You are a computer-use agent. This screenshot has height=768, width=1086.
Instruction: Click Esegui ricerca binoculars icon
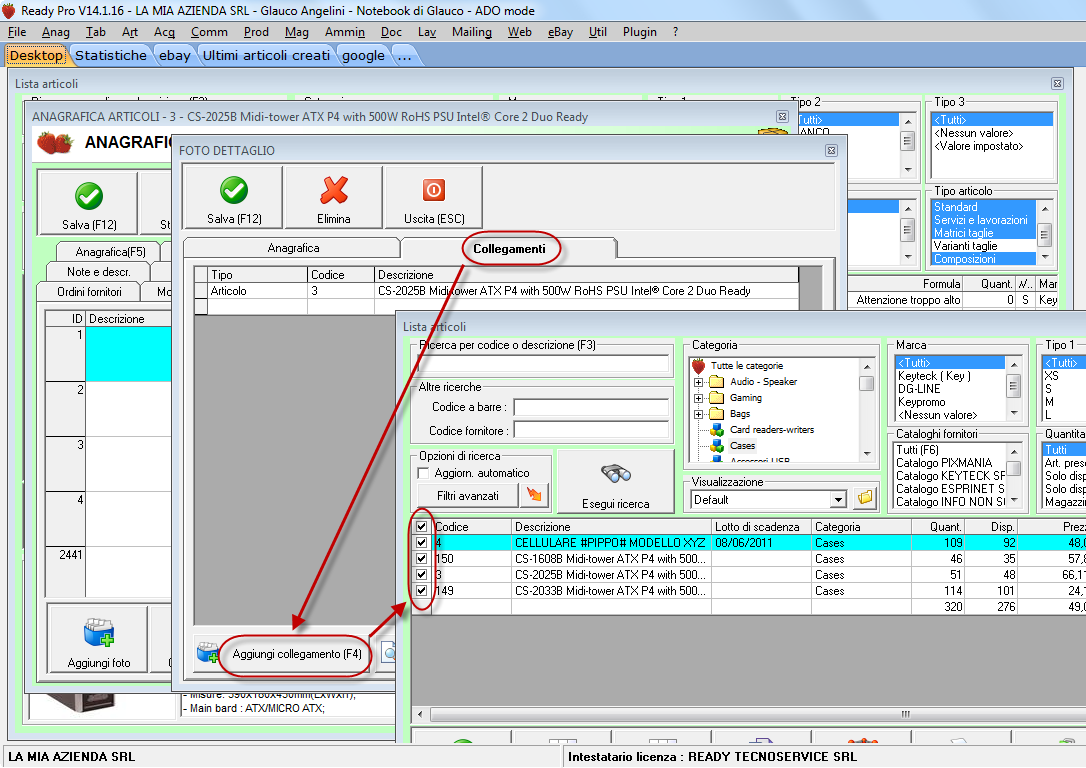pyautogui.click(x=616, y=474)
